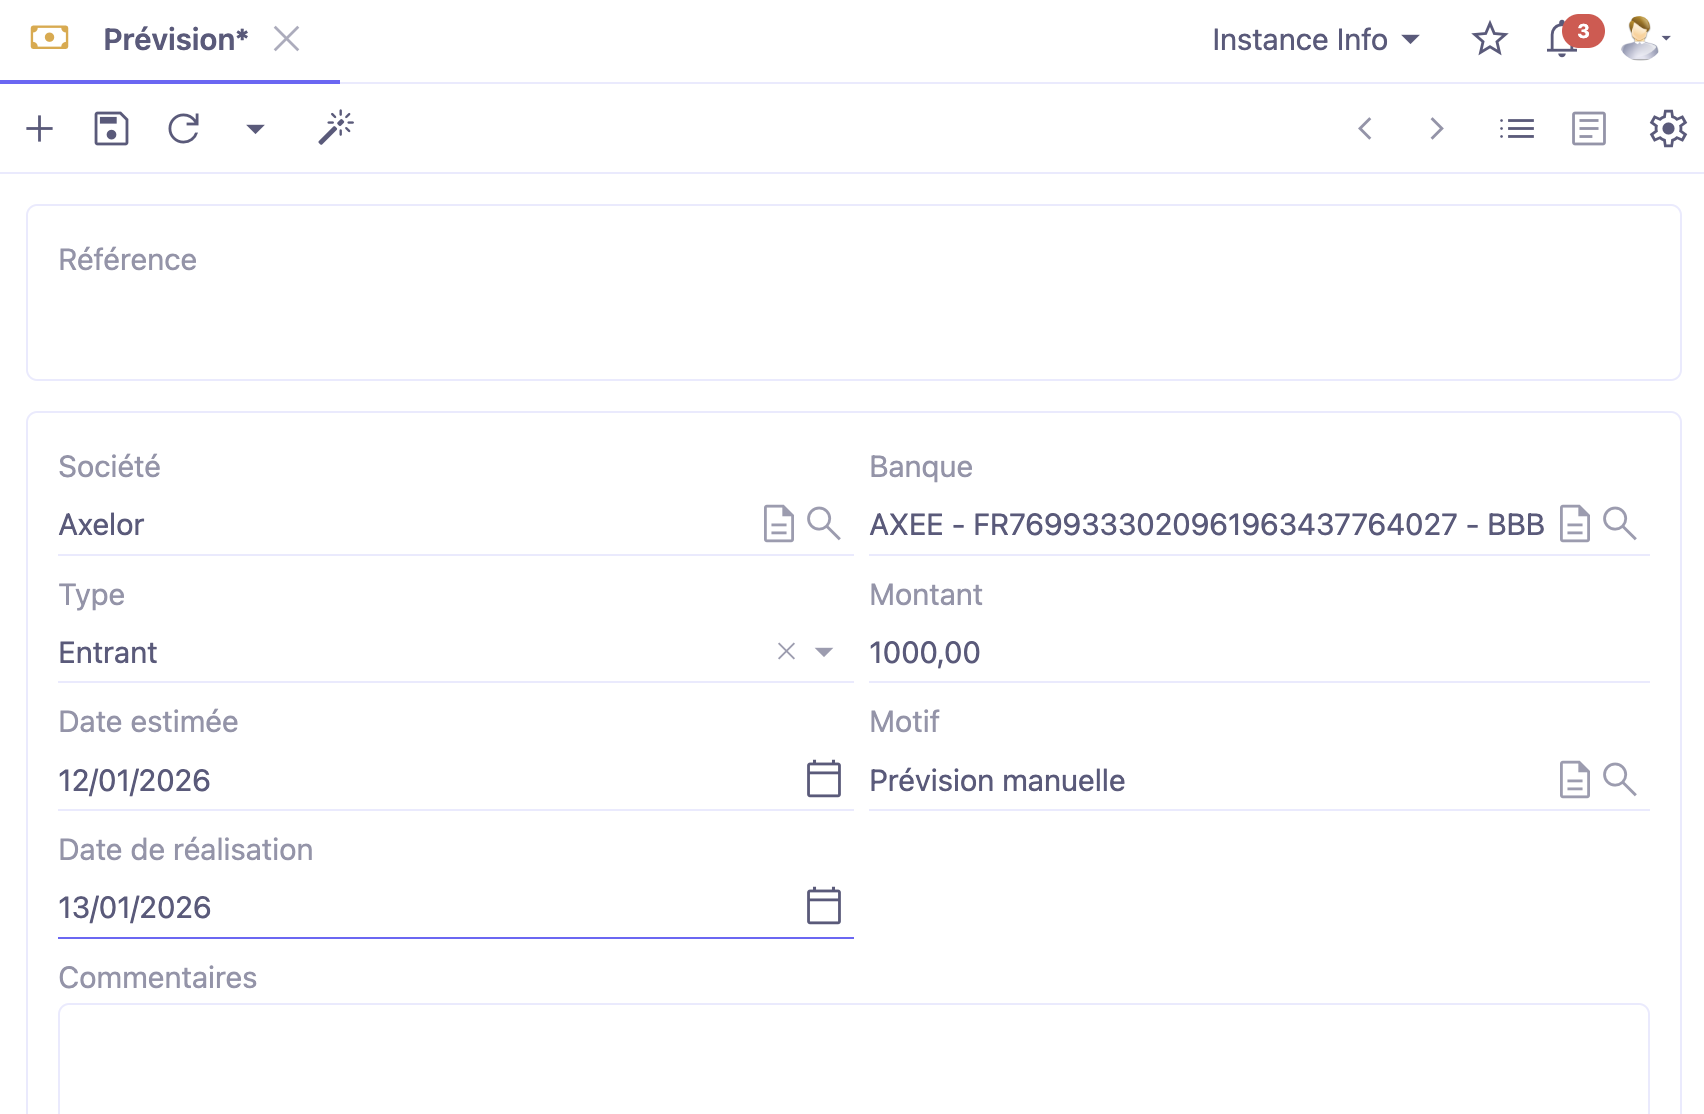The width and height of the screenshot is (1704, 1114).
Task: Create a new Prévision record
Action: (40, 128)
